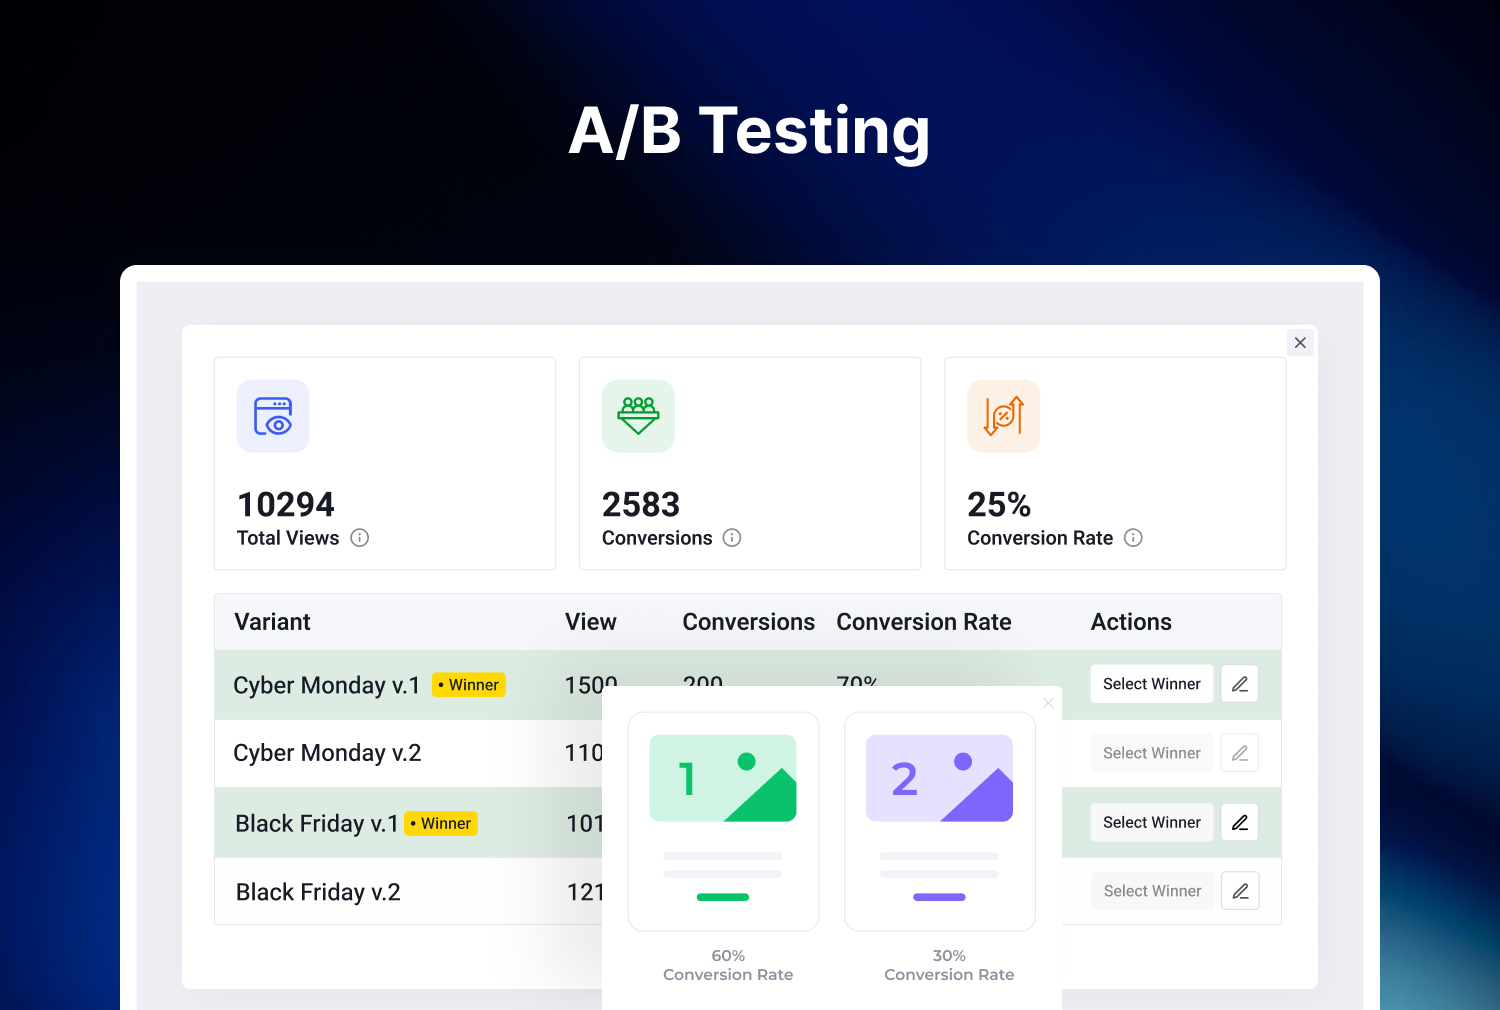
Task: Open the Total Views info tooltip
Action: tap(360, 538)
